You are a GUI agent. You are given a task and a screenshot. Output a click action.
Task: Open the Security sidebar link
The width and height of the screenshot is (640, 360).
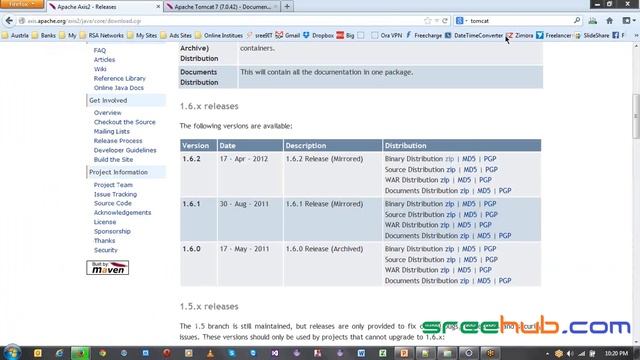[106, 250]
